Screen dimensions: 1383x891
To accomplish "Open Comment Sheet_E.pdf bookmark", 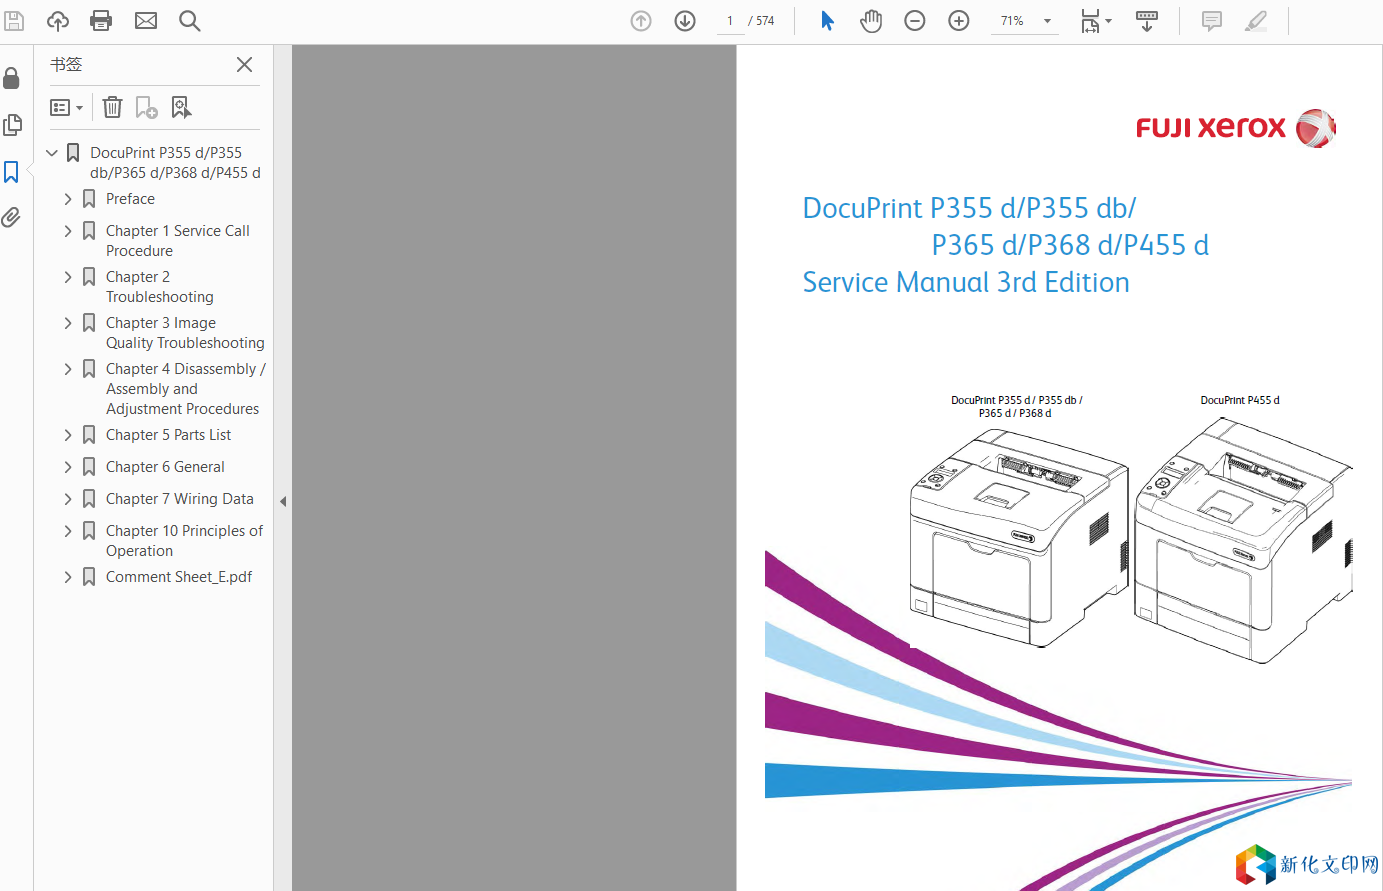I will click(178, 577).
